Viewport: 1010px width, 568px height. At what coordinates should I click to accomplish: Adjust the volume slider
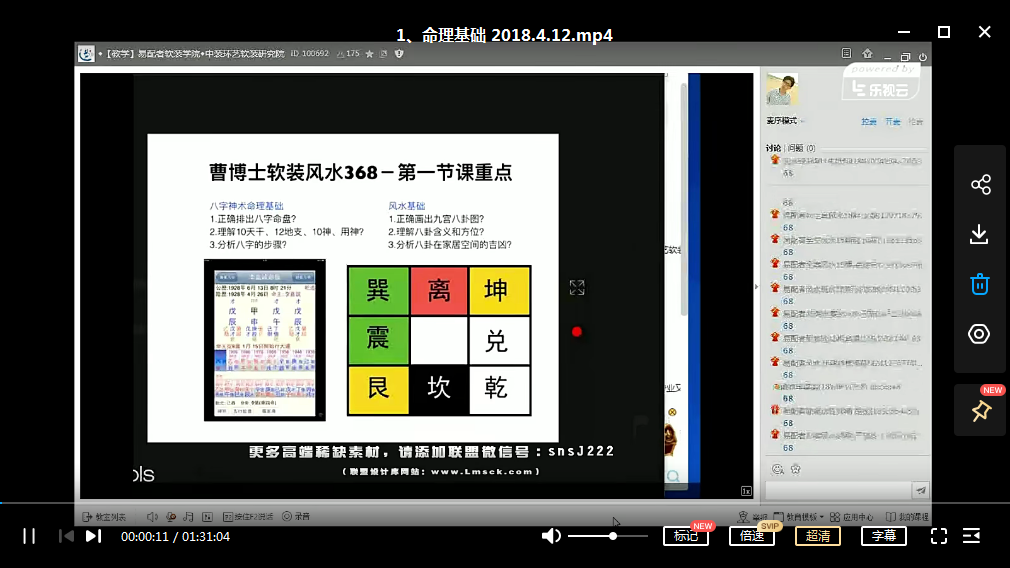[610, 536]
